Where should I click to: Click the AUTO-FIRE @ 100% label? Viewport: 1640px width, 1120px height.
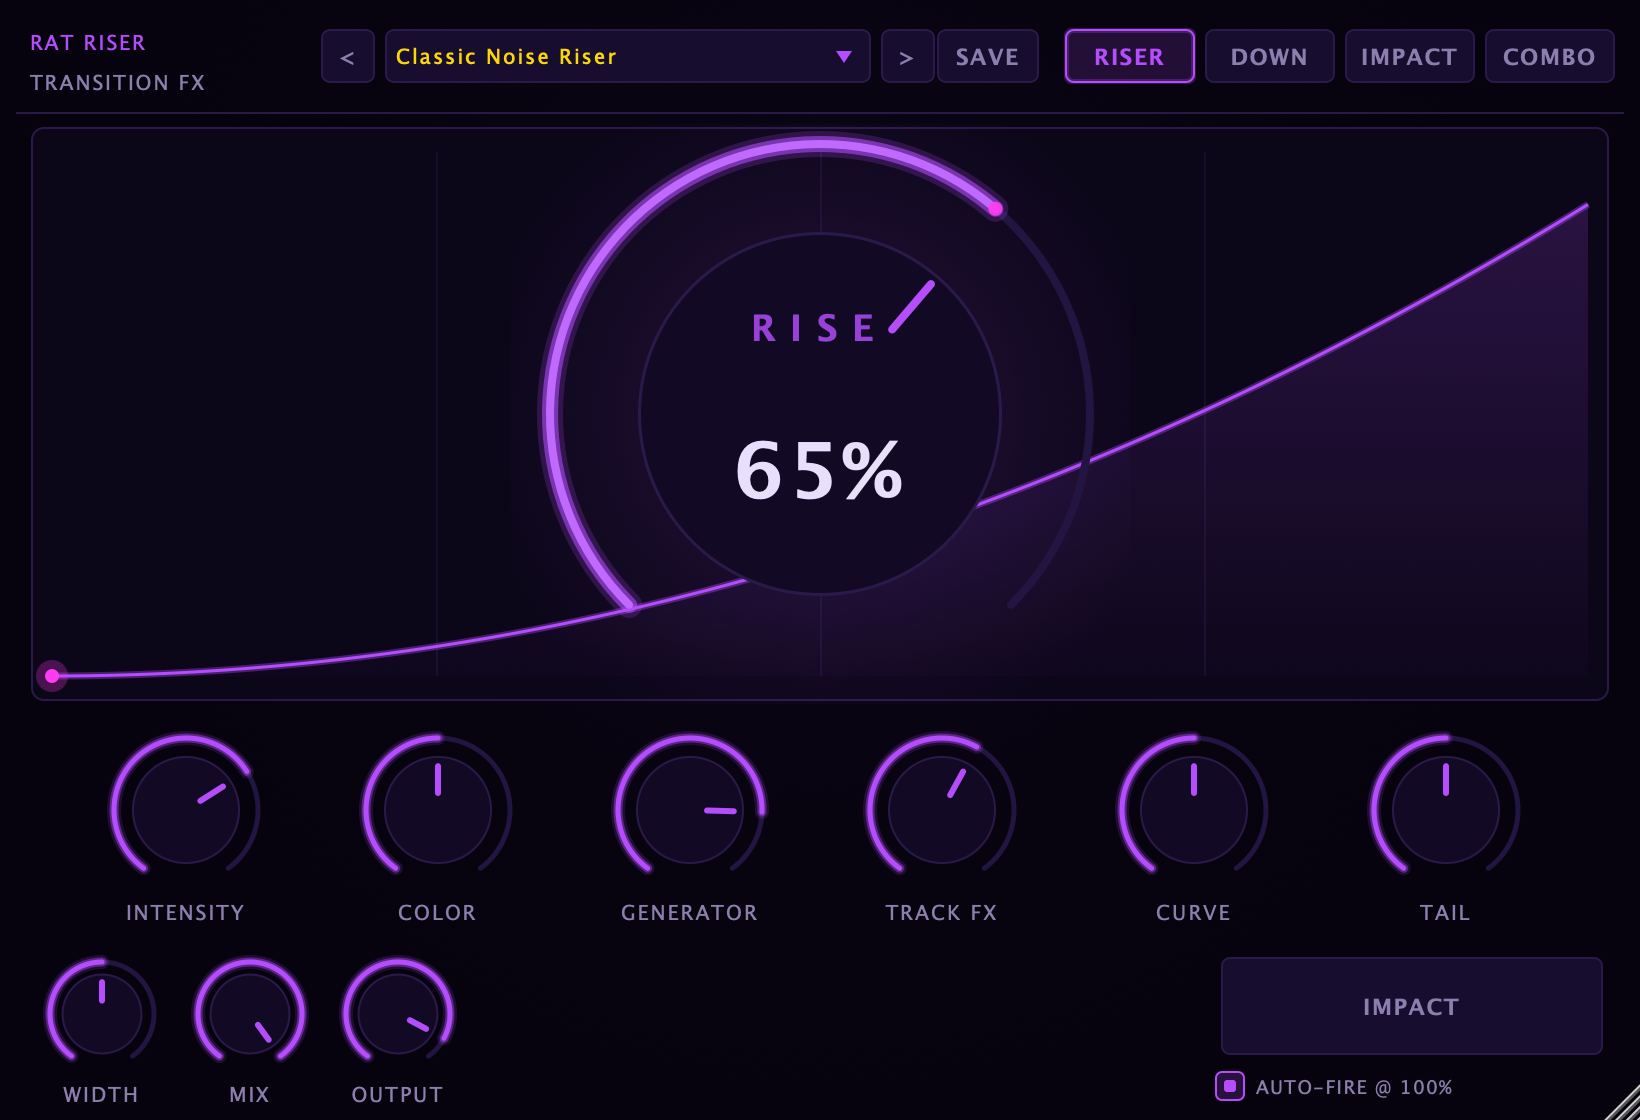point(1354,1087)
